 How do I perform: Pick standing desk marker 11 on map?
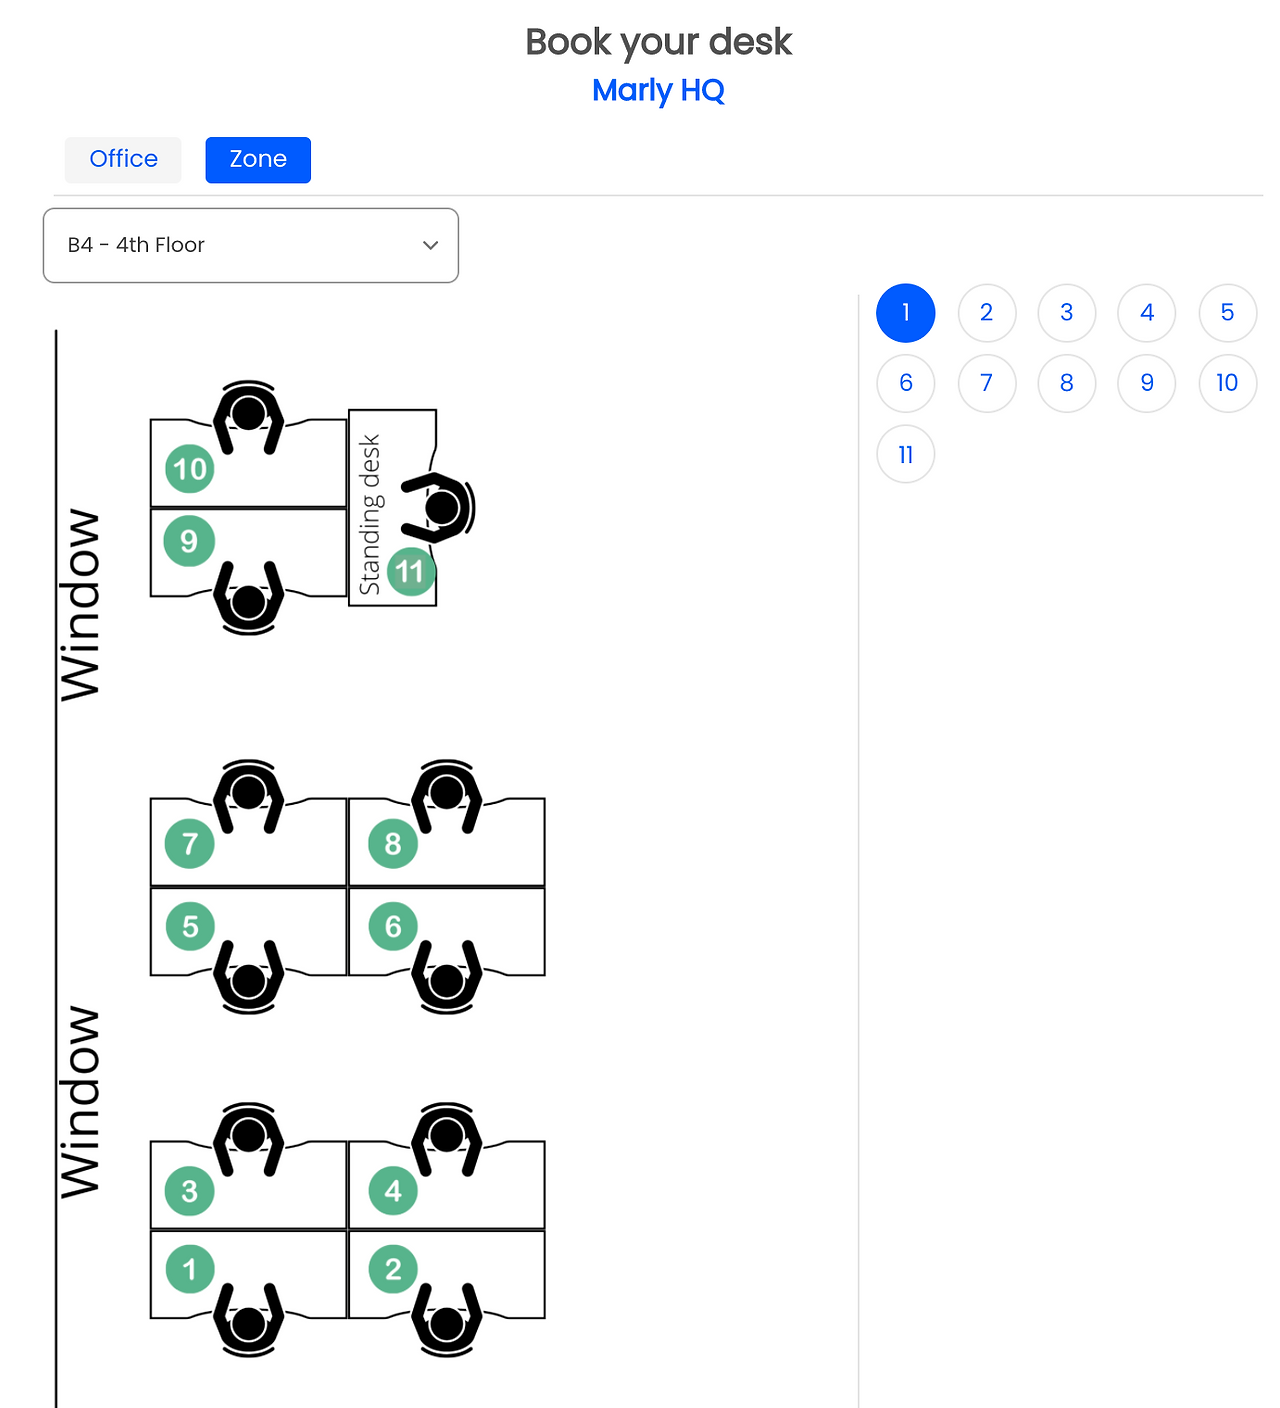pos(410,572)
